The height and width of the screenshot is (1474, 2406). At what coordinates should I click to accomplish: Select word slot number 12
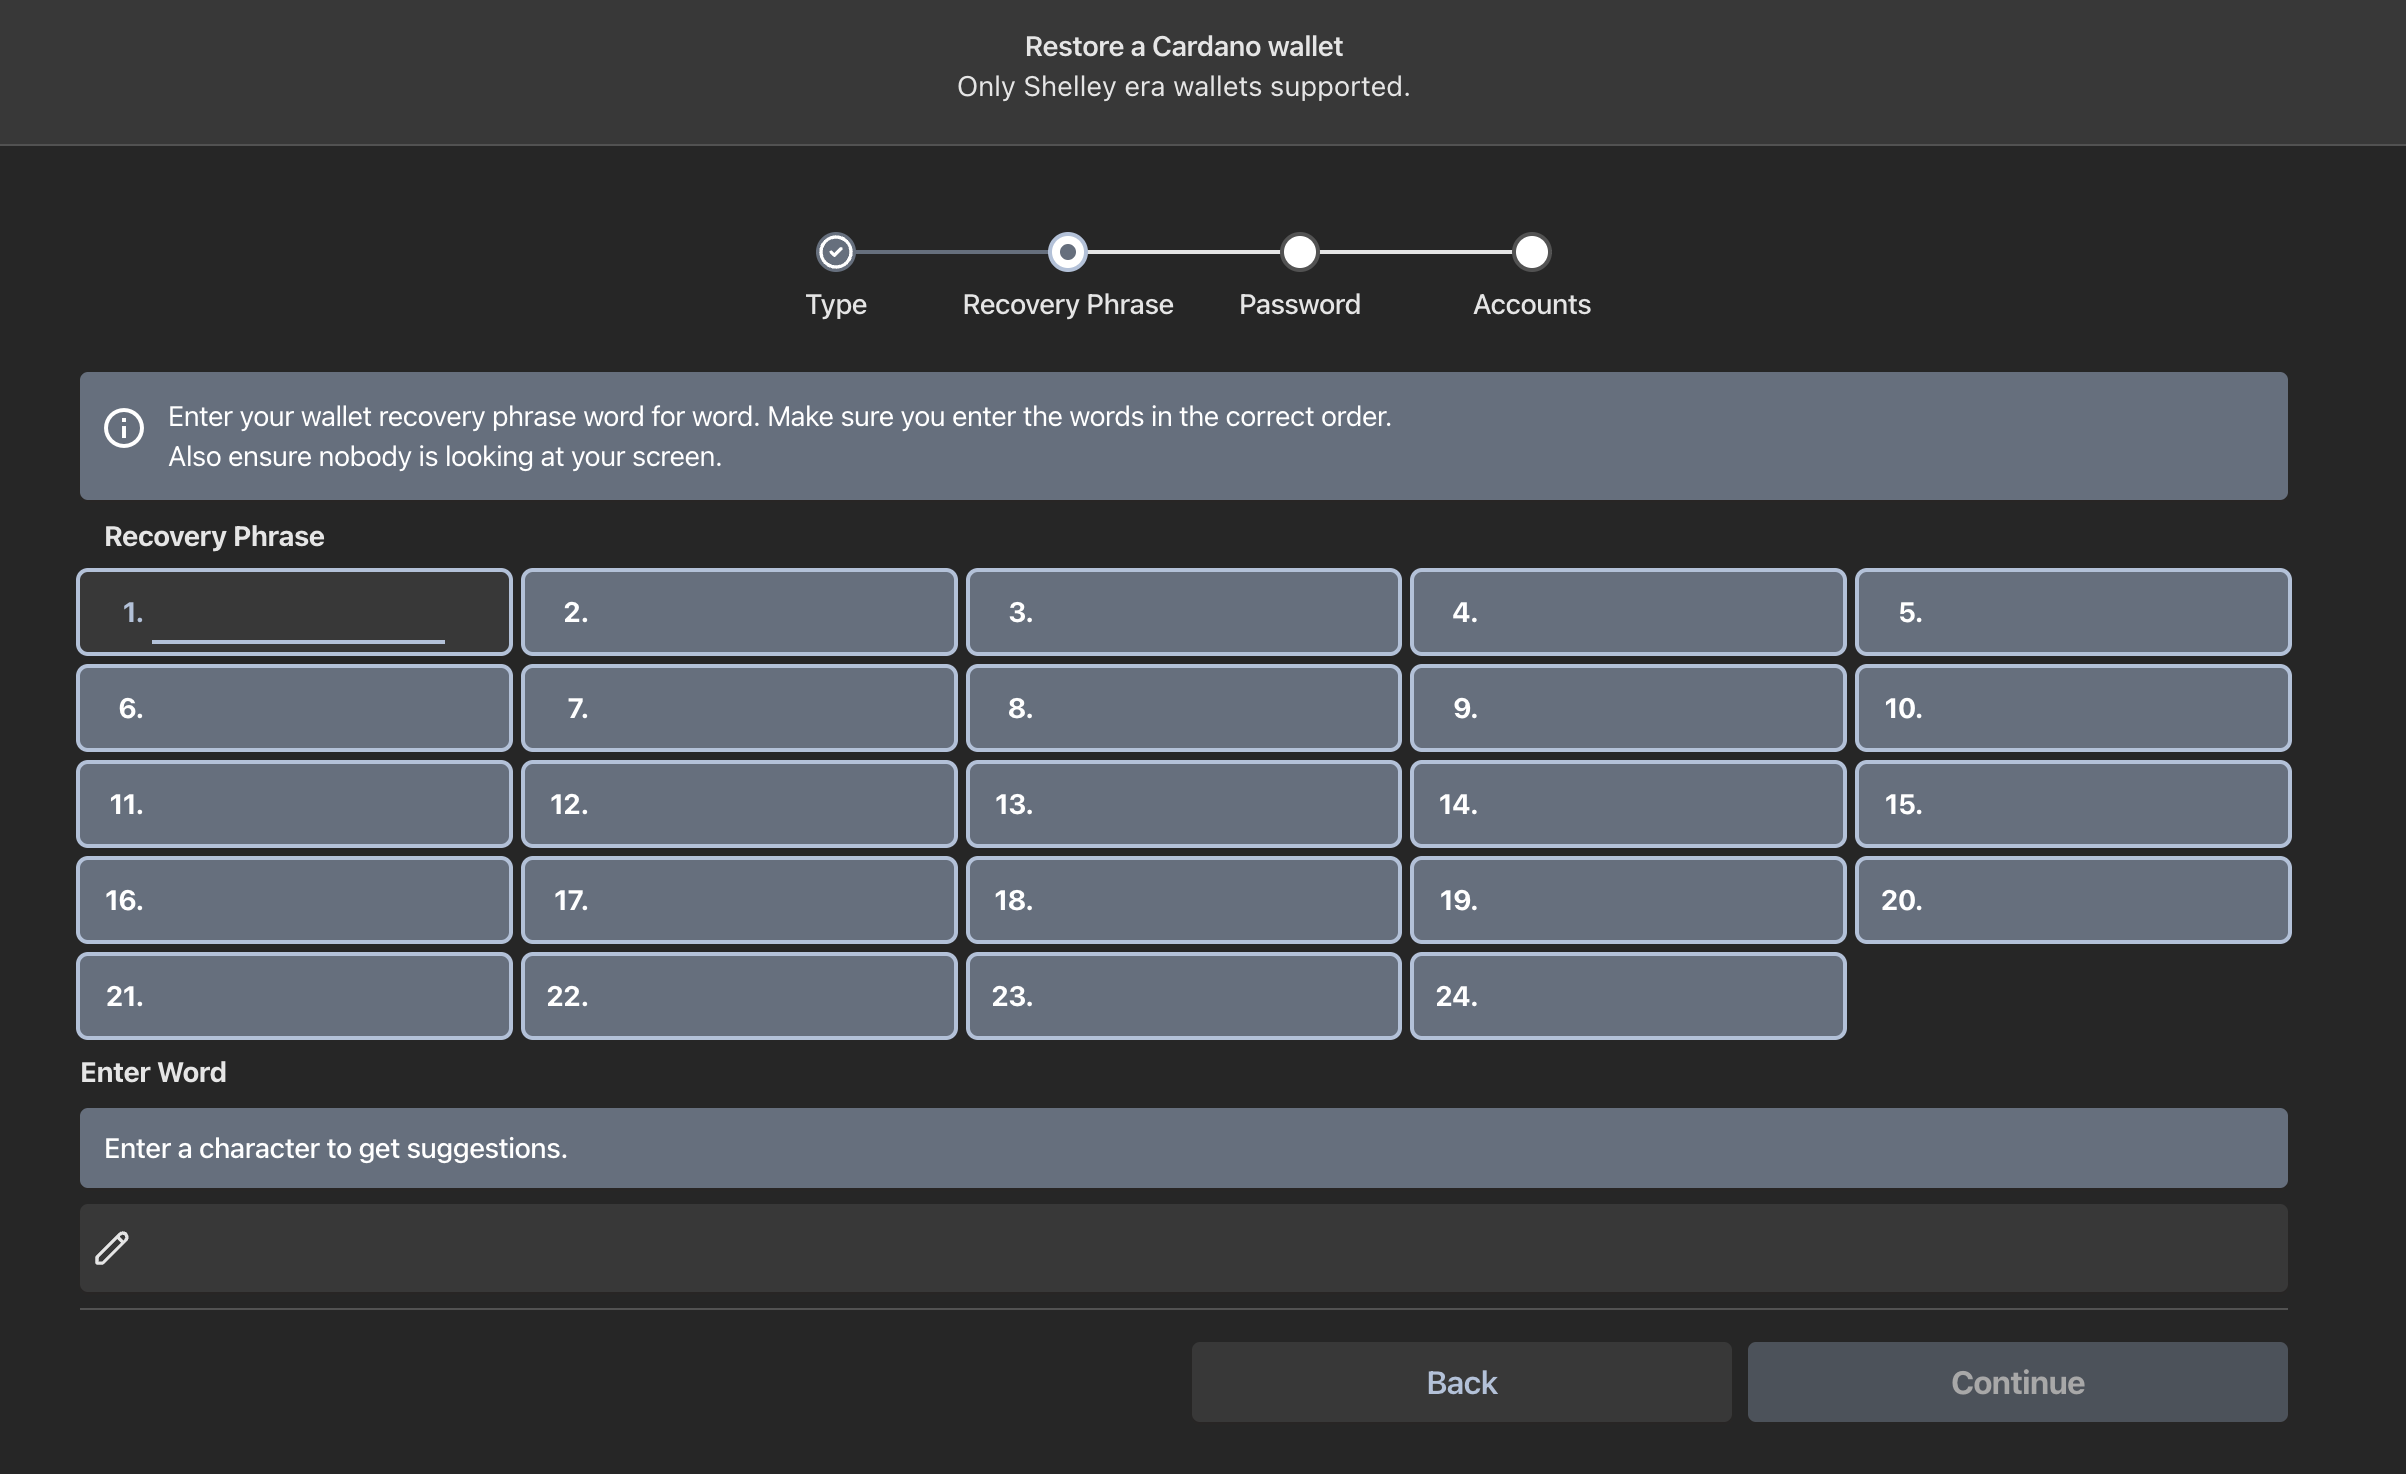739,804
